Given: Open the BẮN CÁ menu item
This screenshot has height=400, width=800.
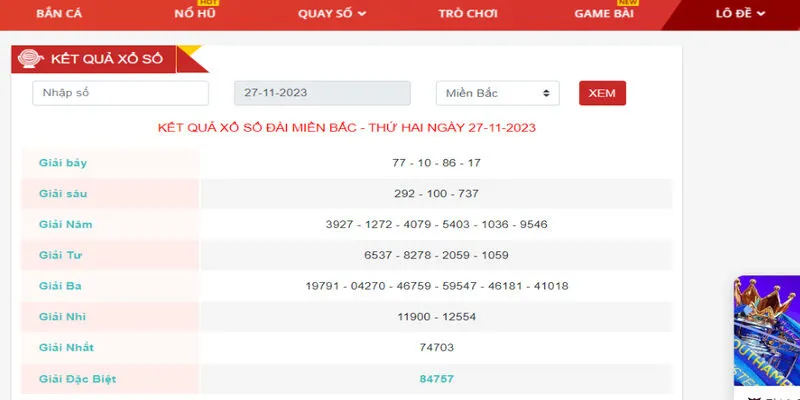Looking at the screenshot, I should tap(58, 14).
